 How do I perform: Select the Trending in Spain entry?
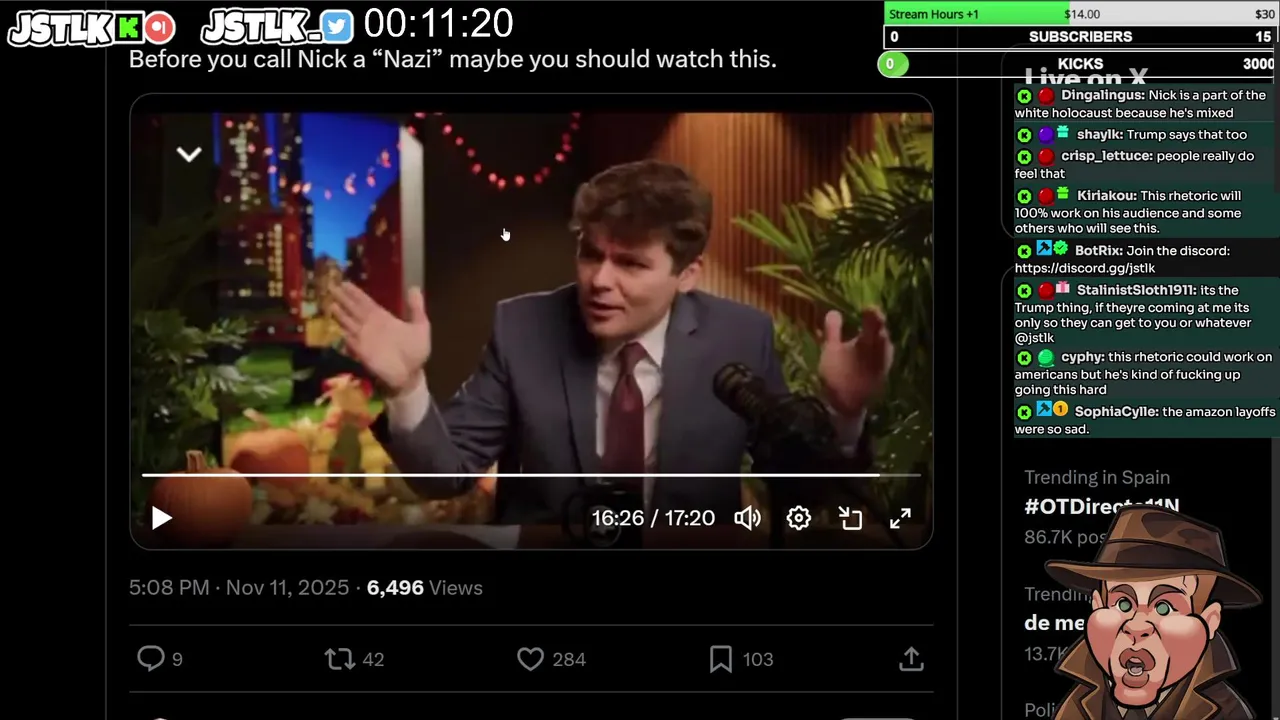[1097, 478]
